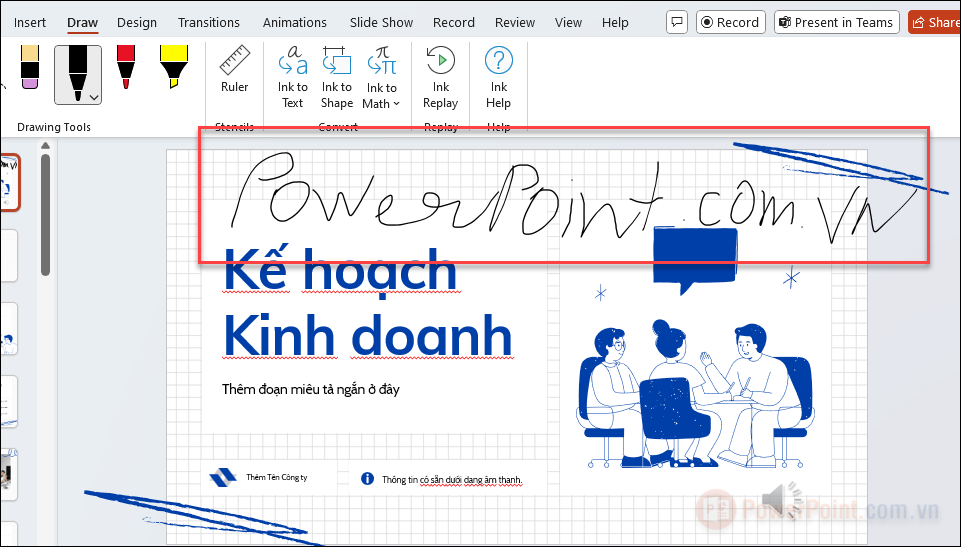Select the third slide thumbnail with people
The image size is (961, 547).
point(9,328)
